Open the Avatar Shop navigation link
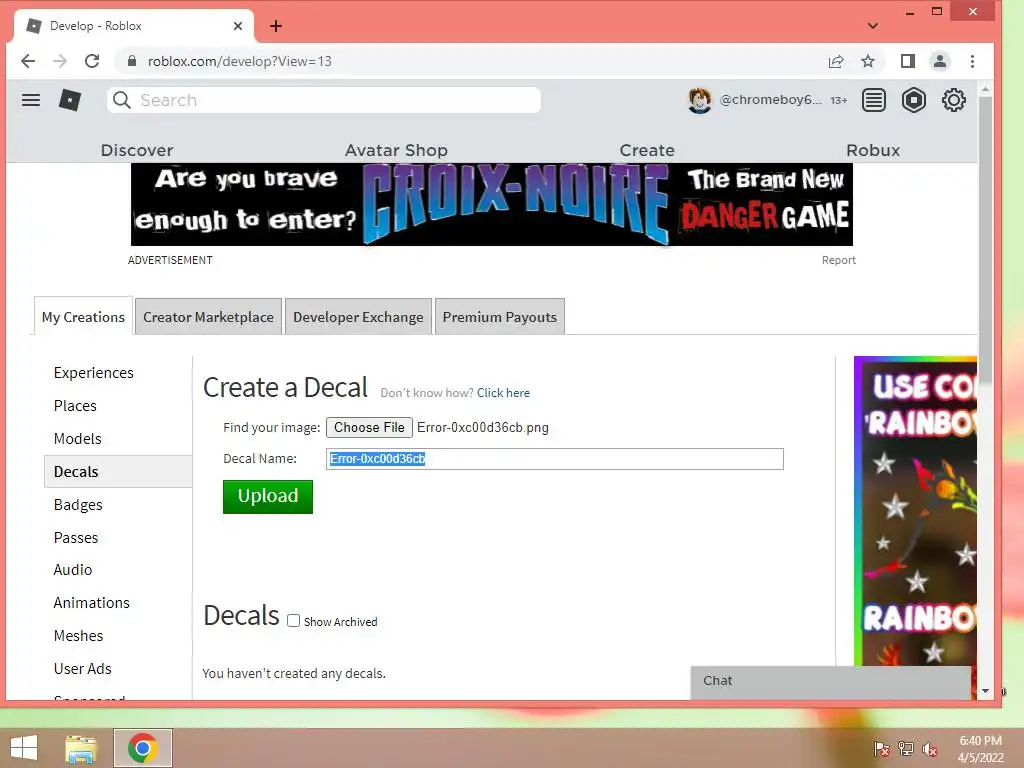 pos(396,150)
